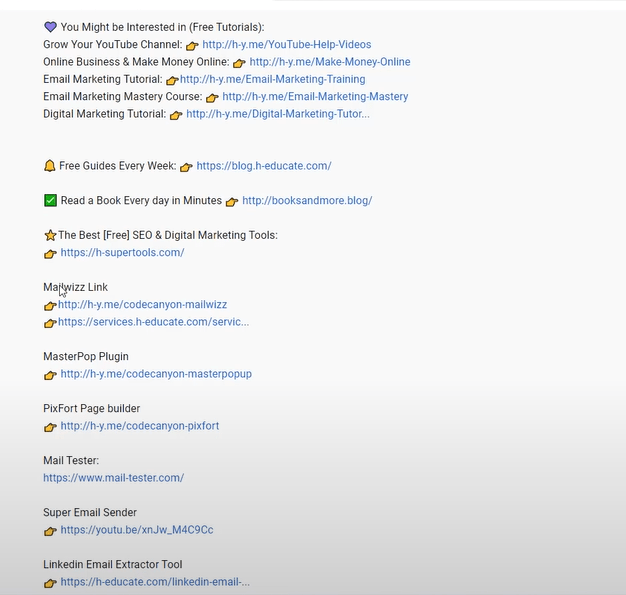The height and width of the screenshot is (595, 626).
Task: Select the 'Mailwizz Link' heading text
Action: 75,287
